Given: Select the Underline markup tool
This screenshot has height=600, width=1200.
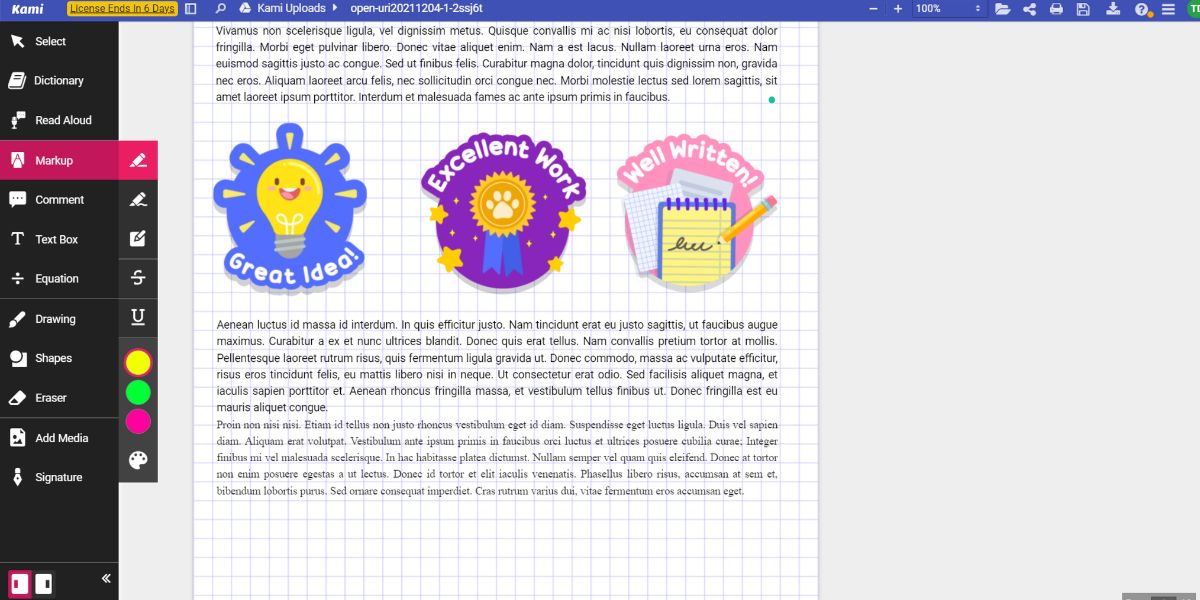Looking at the screenshot, I should (138, 318).
